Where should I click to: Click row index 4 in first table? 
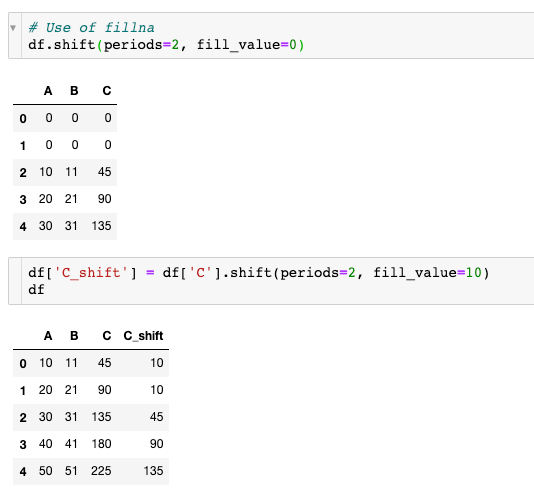23,227
